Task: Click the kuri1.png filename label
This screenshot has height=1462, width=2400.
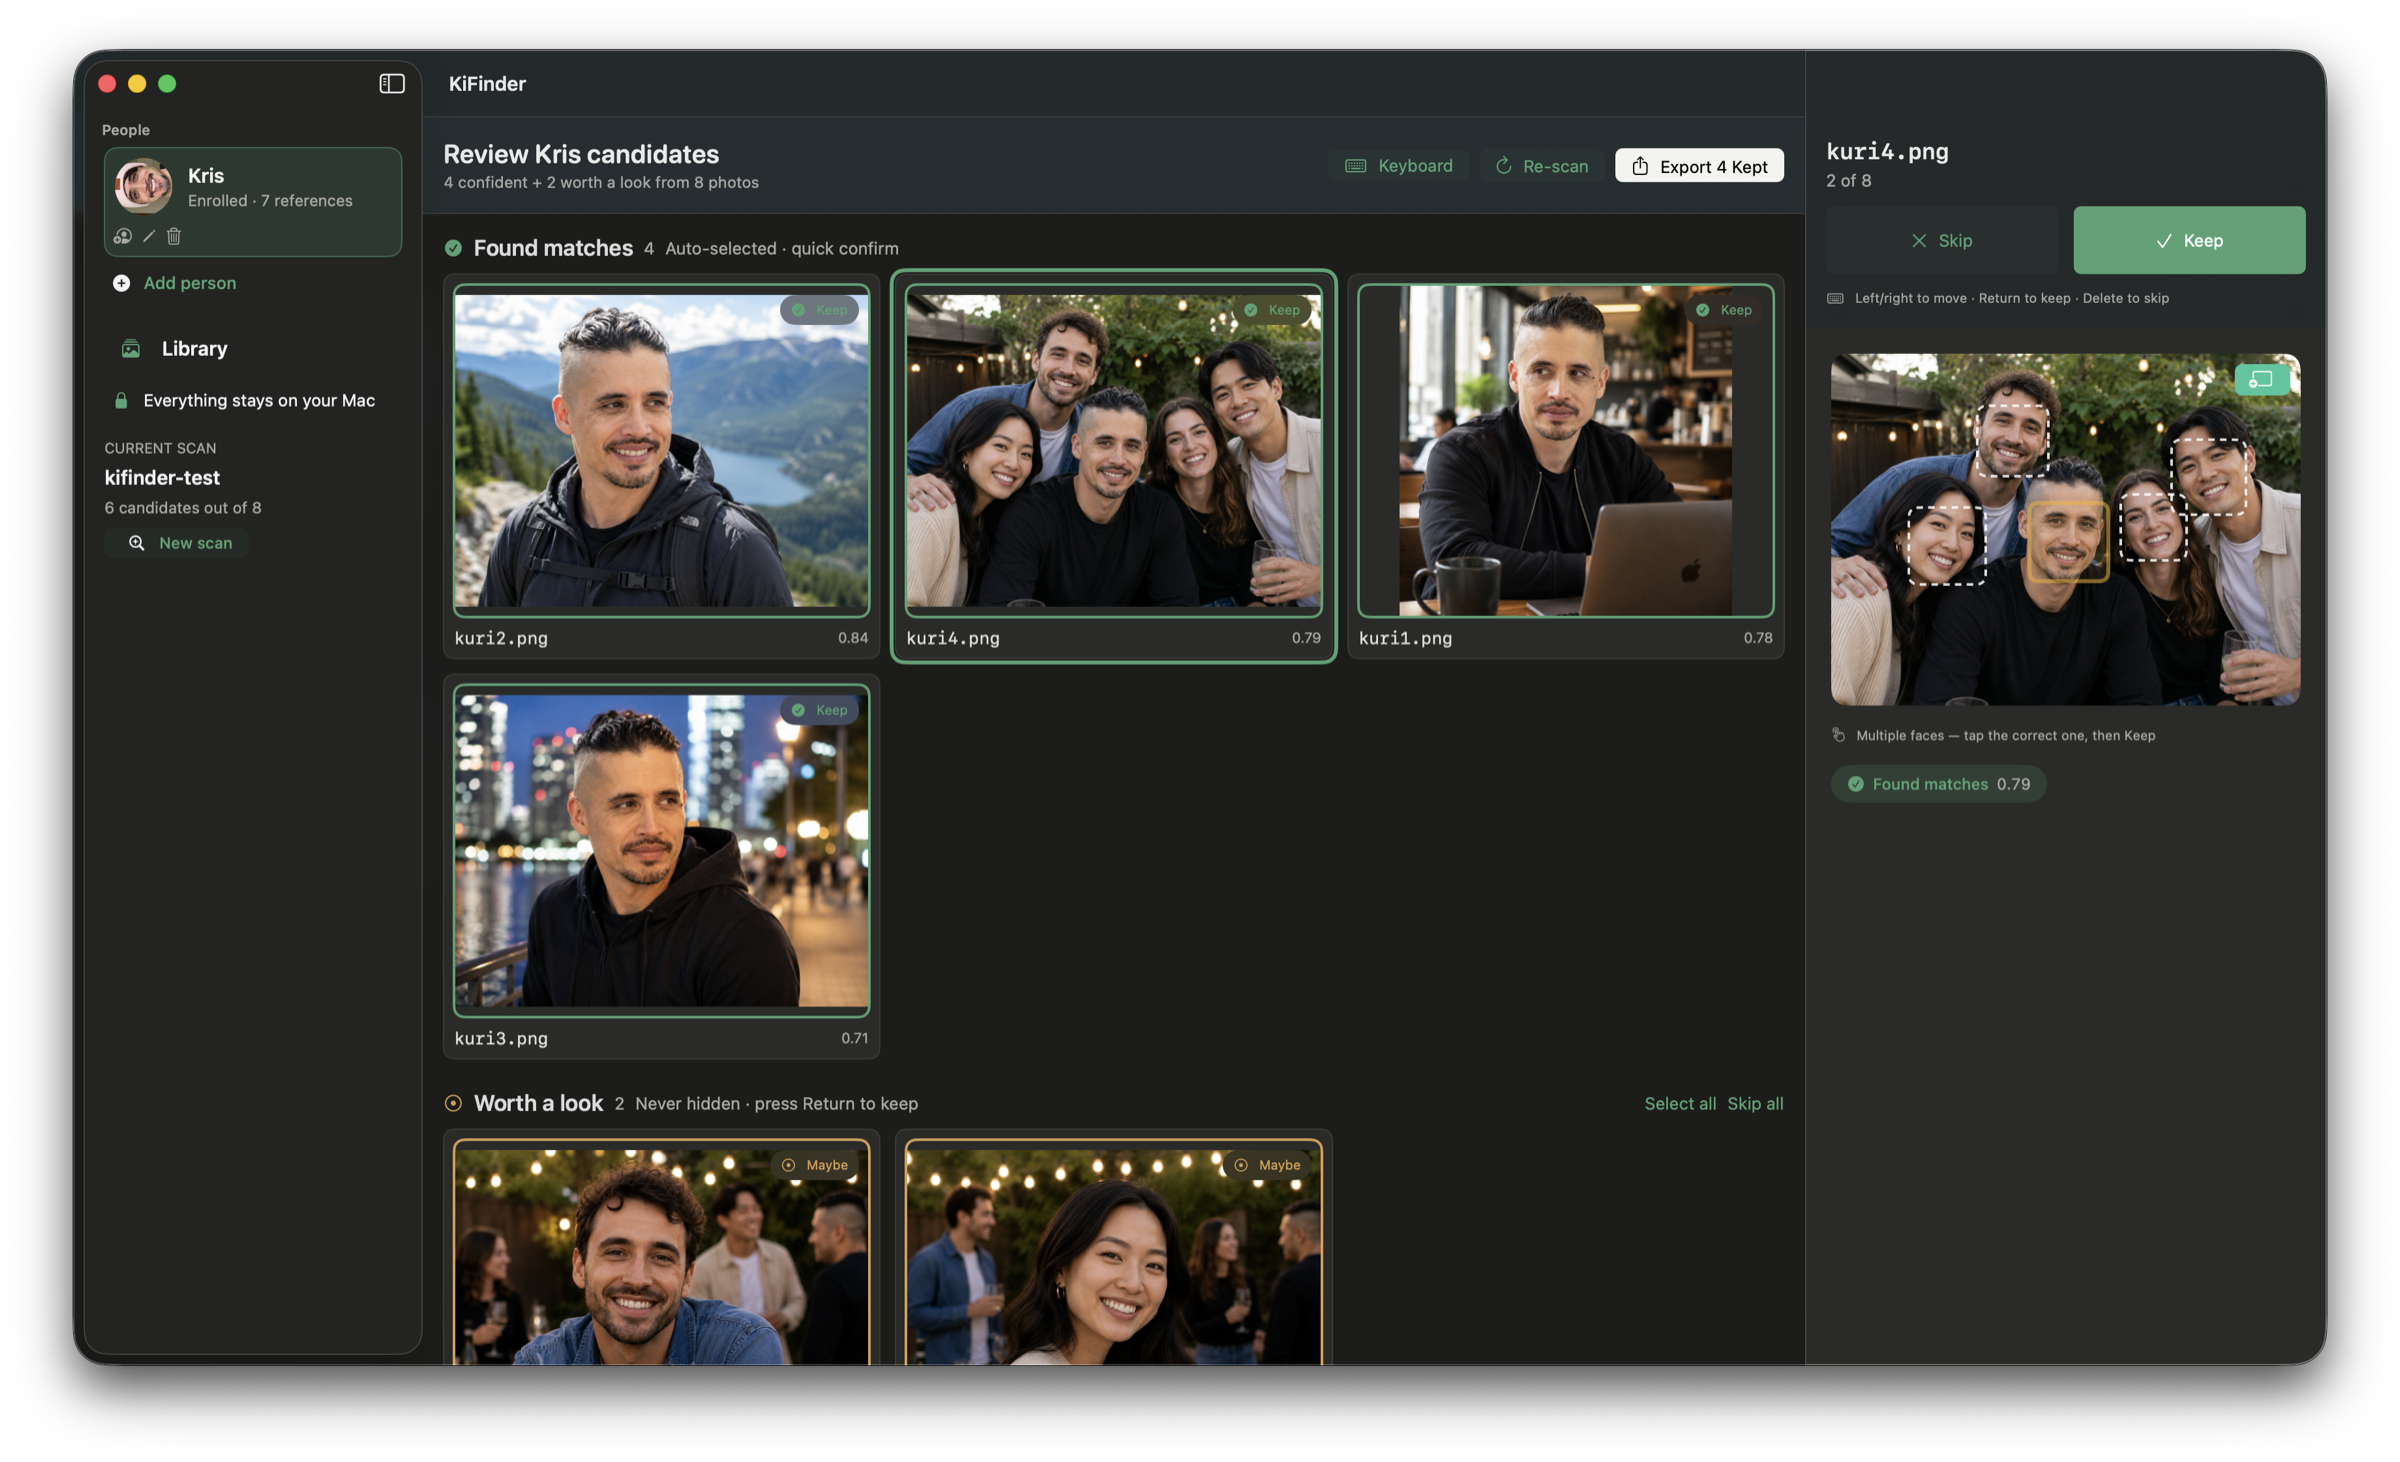Action: pos(1405,638)
